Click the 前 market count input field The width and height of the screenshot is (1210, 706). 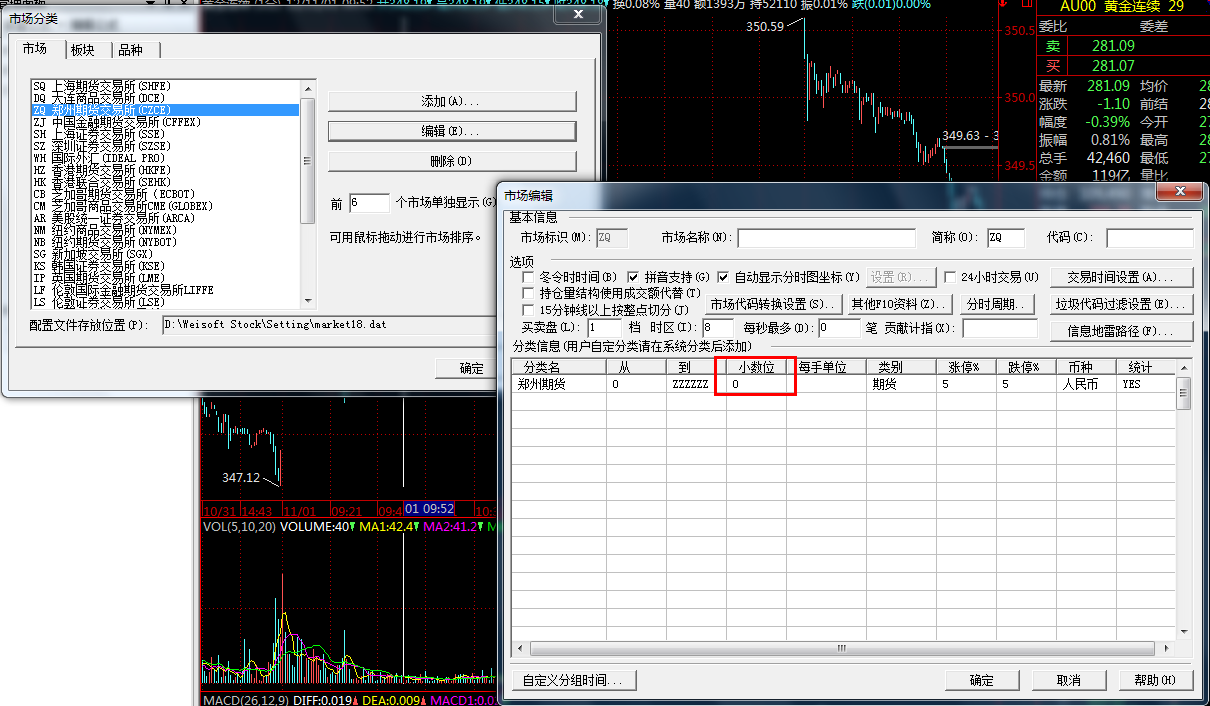369,203
